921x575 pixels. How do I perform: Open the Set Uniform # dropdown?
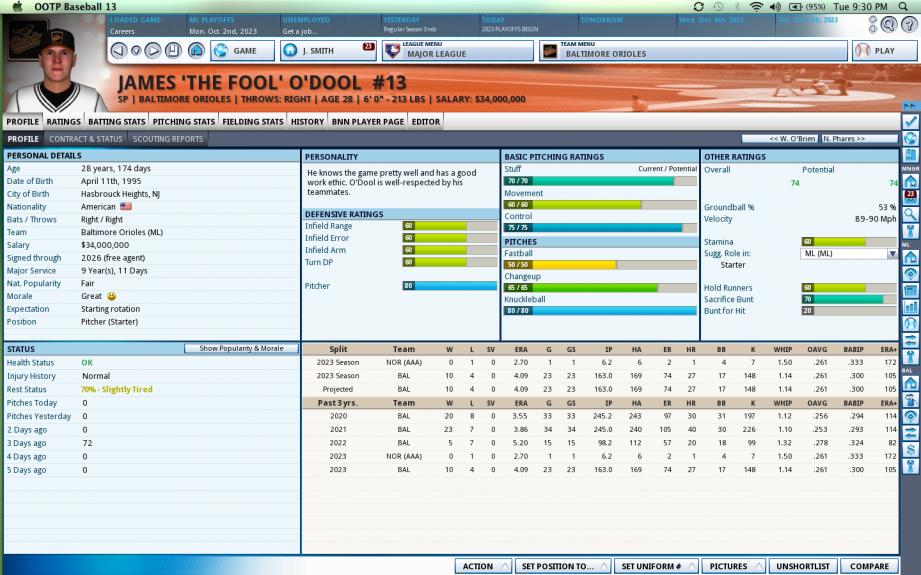pyautogui.click(x=654, y=566)
